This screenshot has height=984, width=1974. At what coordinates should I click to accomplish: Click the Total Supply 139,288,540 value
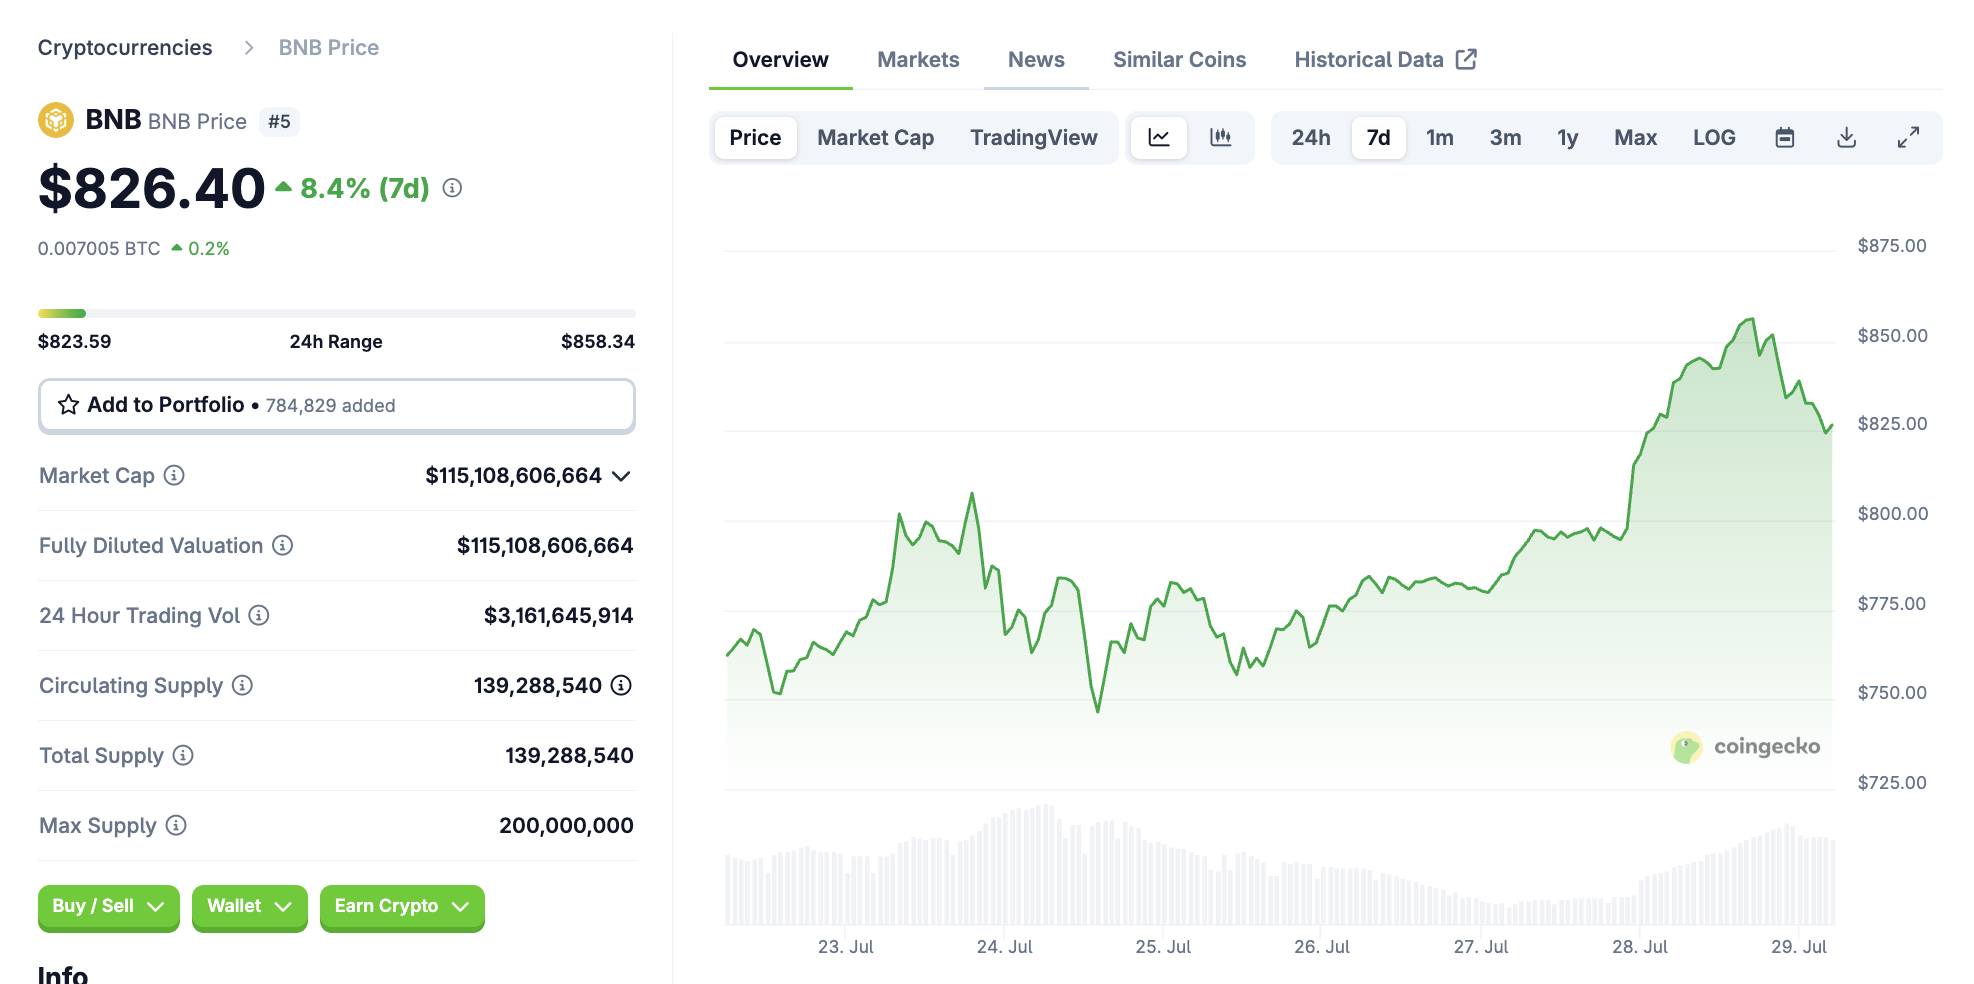click(x=569, y=756)
